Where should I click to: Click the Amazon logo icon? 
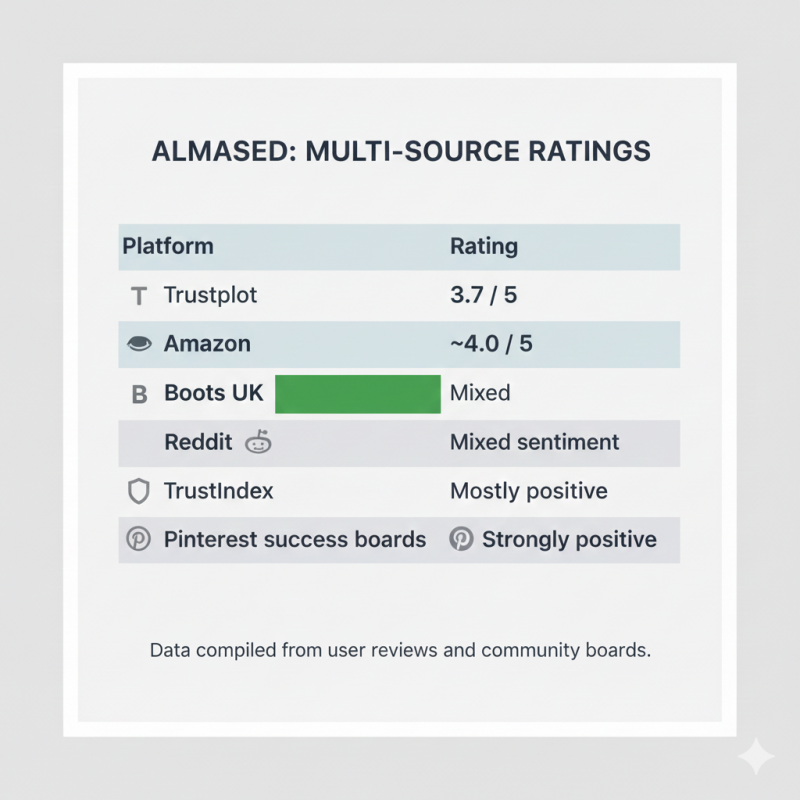tap(140, 344)
